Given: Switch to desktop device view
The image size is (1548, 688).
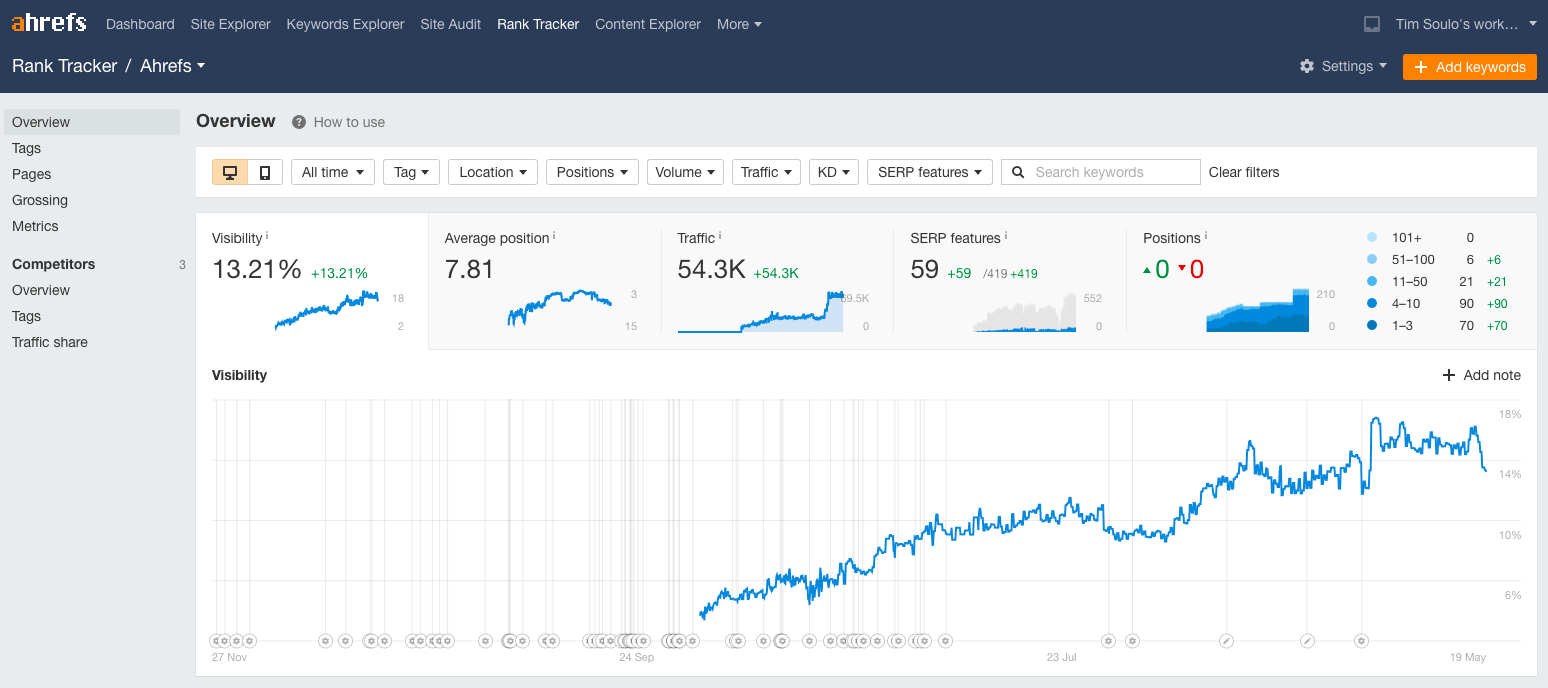Looking at the screenshot, I should point(230,172).
